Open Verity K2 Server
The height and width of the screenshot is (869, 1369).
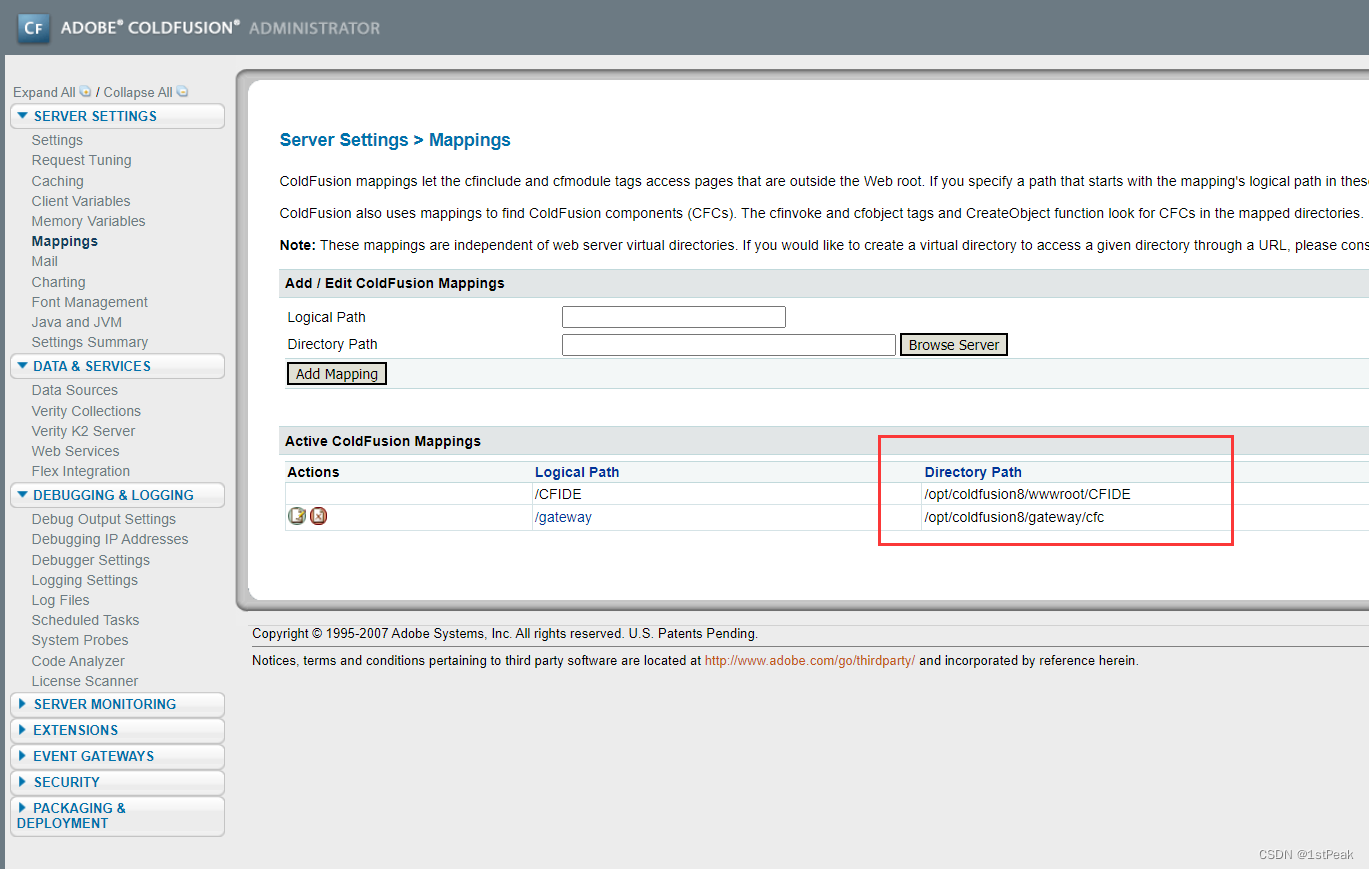pos(83,431)
